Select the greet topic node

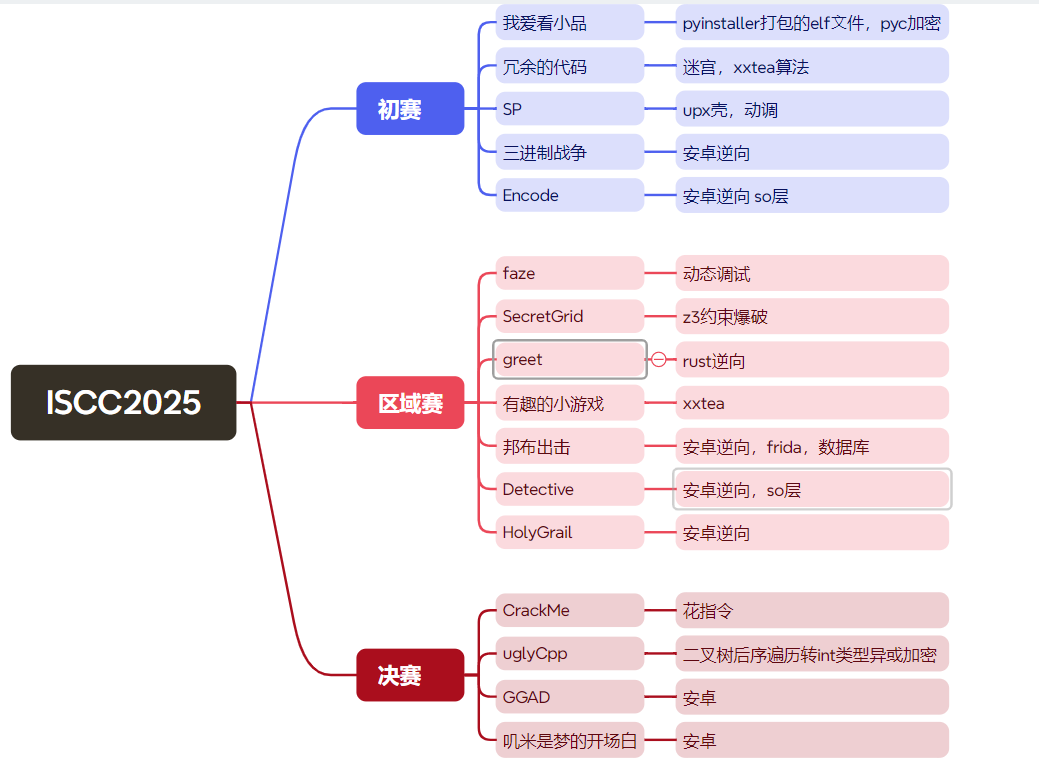[x=568, y=359]
